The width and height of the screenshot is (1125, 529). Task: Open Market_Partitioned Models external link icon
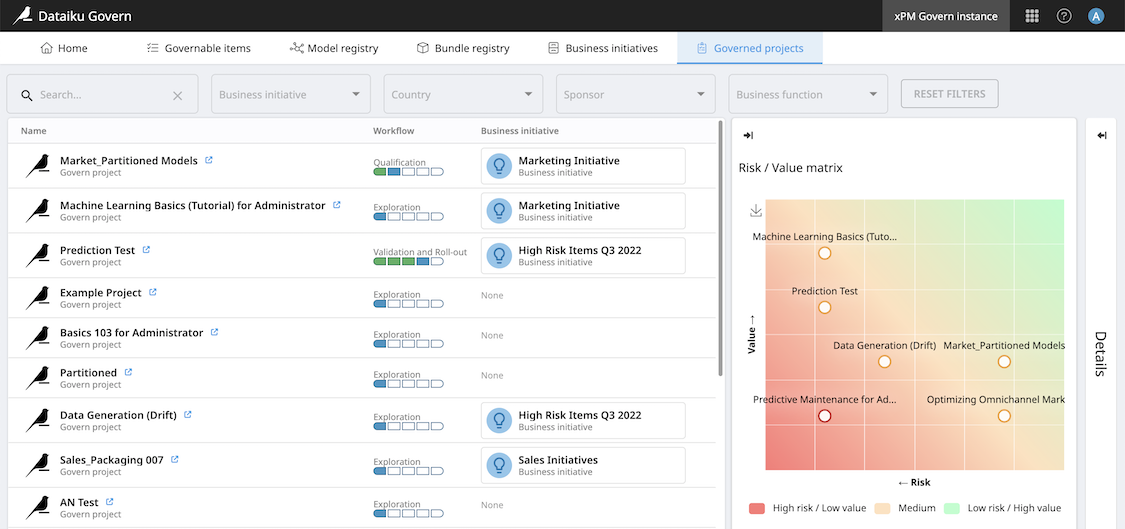209,160
